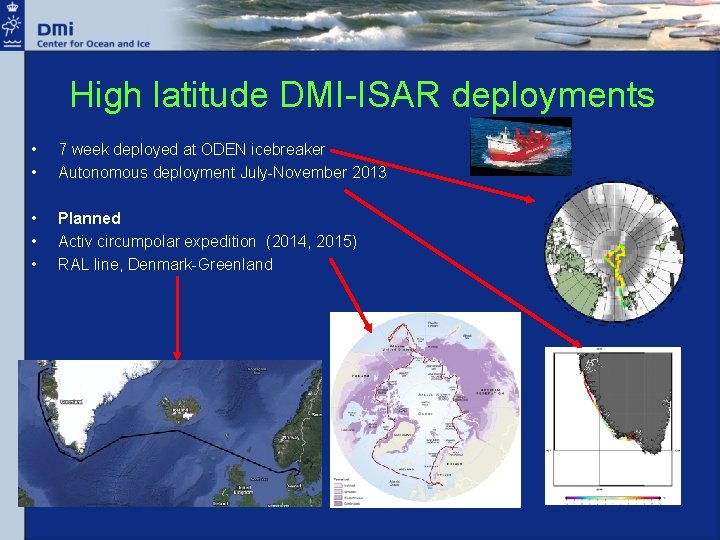Image resolution: width=720 pixels, height=540 pixels.
Task: Select the bold 'Planned' heading
Action: point(89,218)
